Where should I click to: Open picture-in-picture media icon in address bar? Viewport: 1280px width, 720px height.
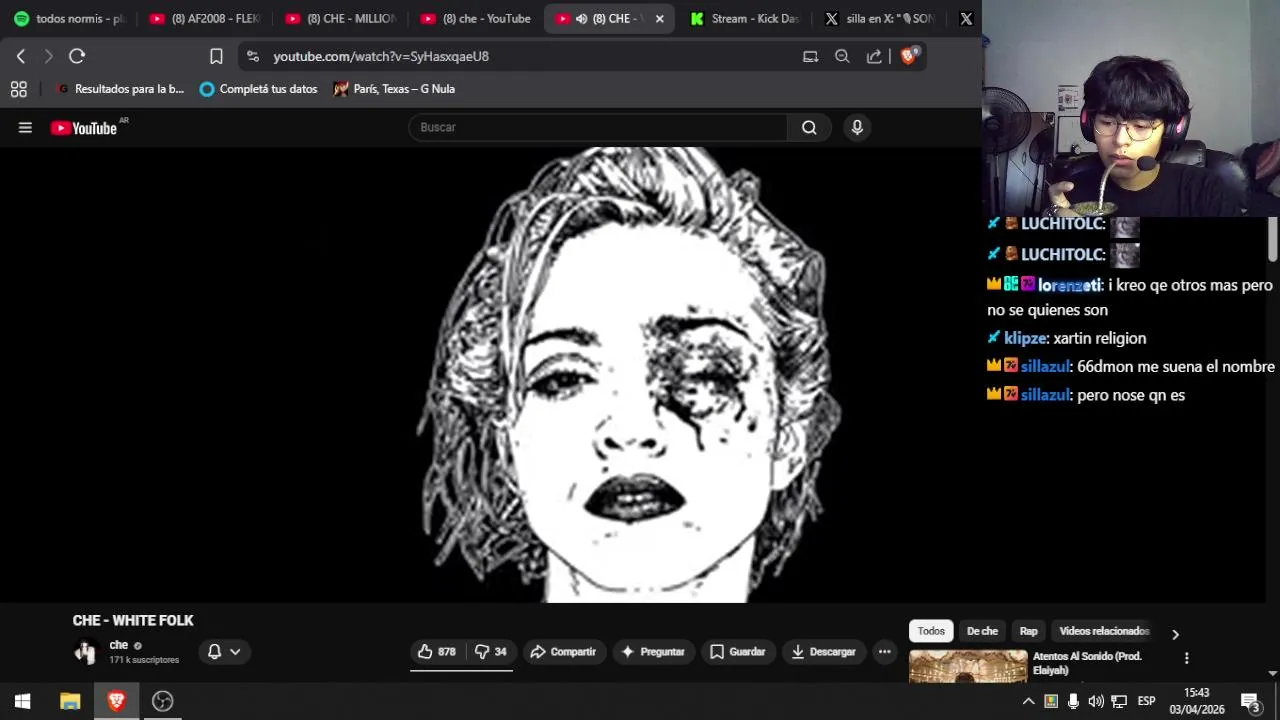(x=811, y=56)
